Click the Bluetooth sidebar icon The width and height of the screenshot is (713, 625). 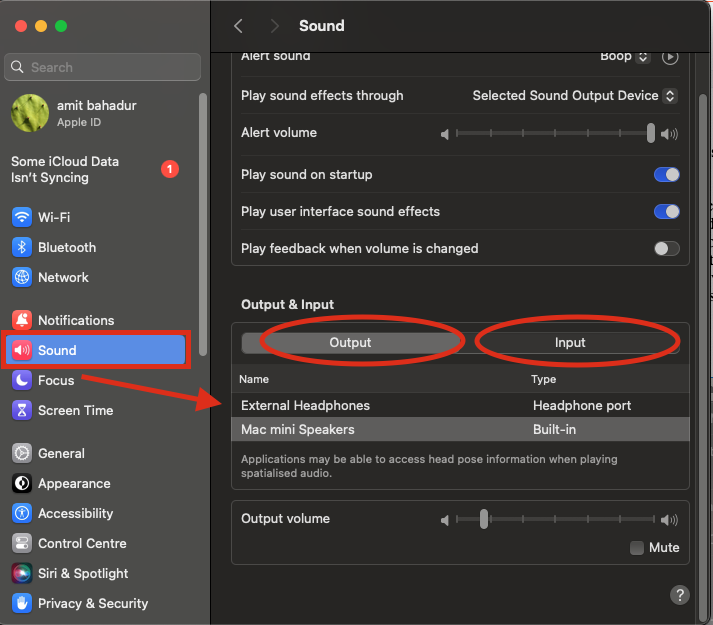tap(22, 247)
